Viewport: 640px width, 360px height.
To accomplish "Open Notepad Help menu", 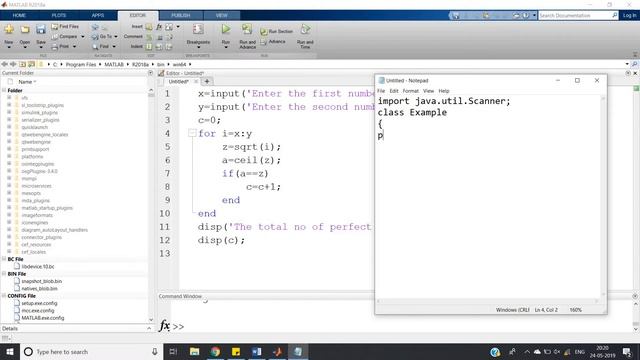I will click(444, 91).
